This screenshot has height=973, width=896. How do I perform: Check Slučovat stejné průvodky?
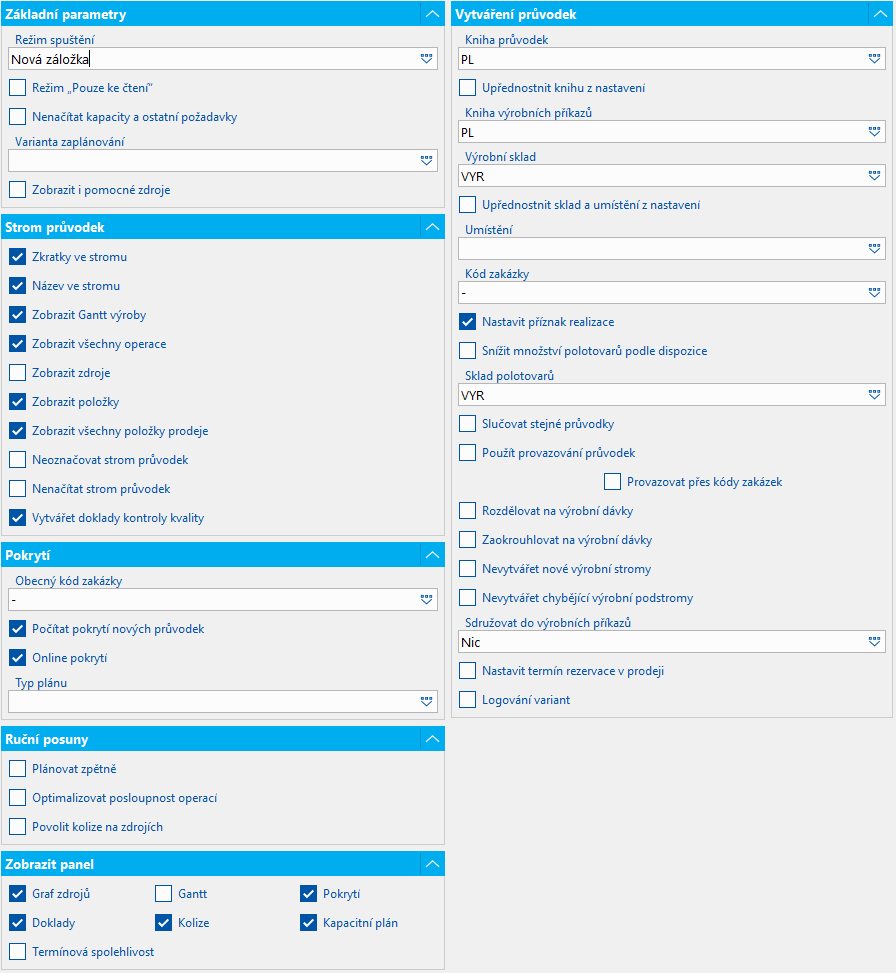[x=468, y=424]
